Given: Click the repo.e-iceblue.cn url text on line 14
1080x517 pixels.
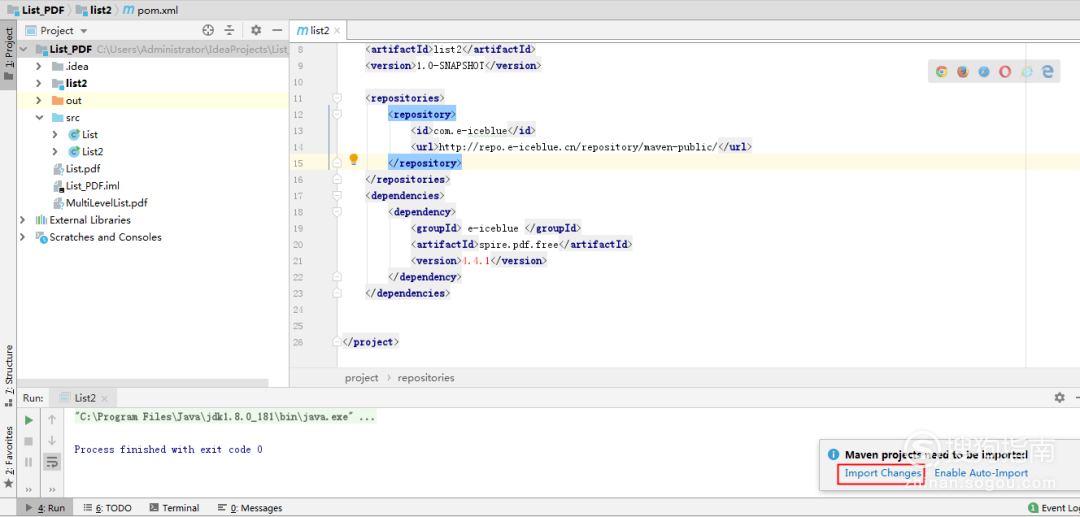Looking at the screenshot, I should [x=578, y=147].
